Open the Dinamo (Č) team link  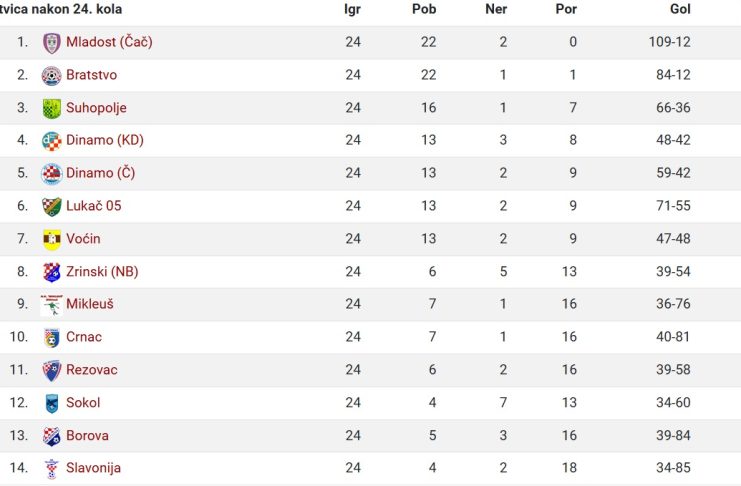click(x=101, y=173)
